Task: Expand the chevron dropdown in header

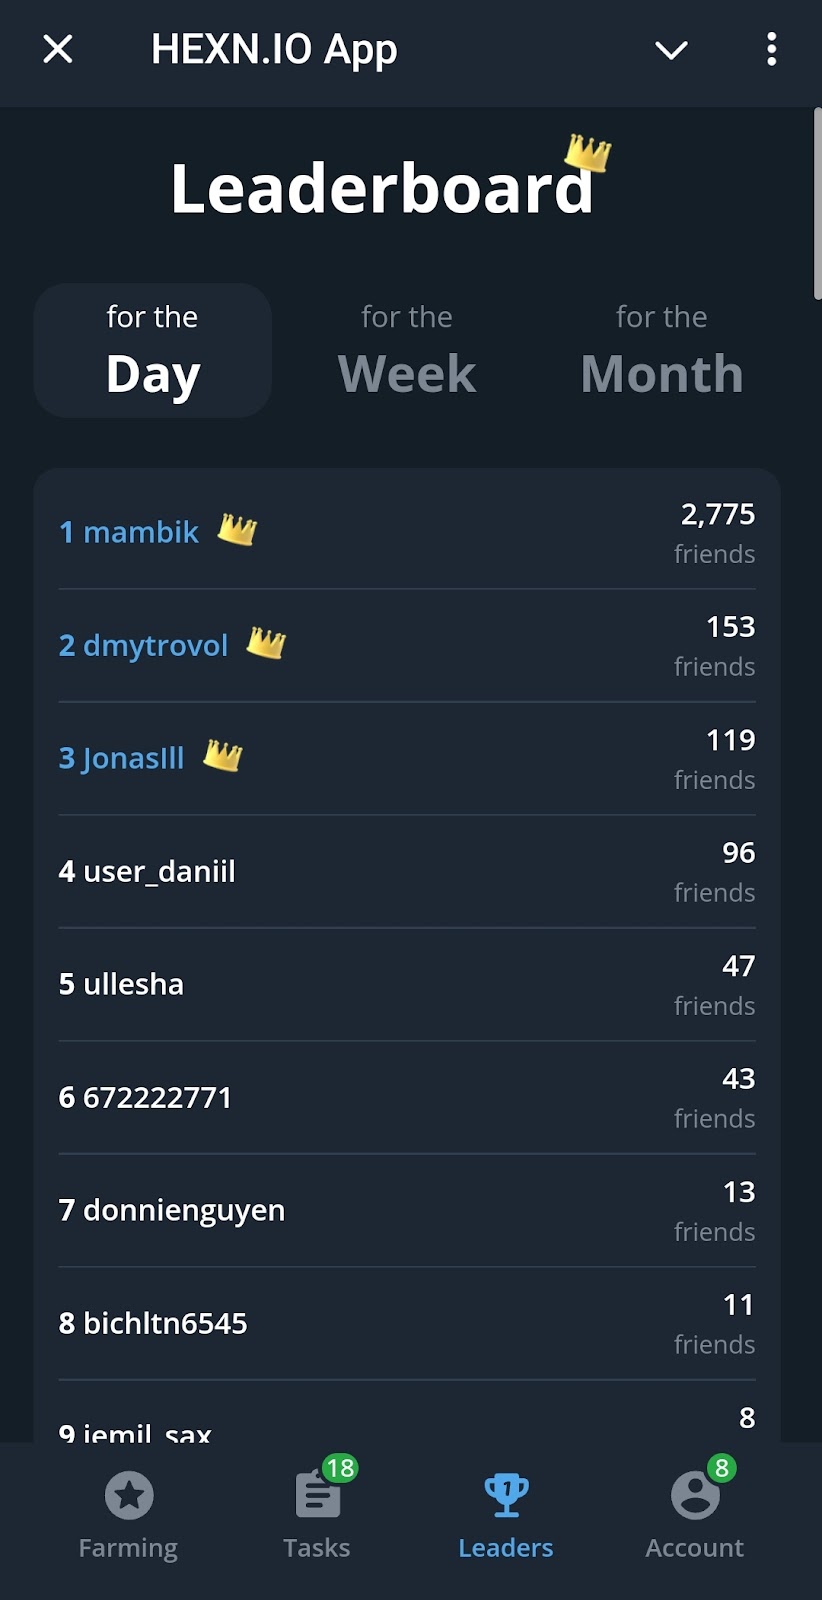Action: [x=671, y=50]
